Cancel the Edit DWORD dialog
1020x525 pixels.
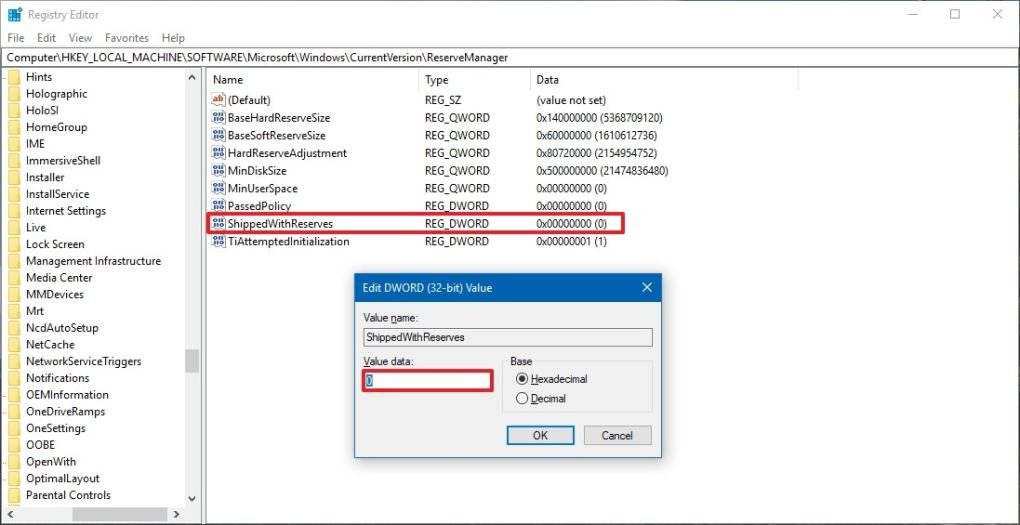tap(617, 435)
